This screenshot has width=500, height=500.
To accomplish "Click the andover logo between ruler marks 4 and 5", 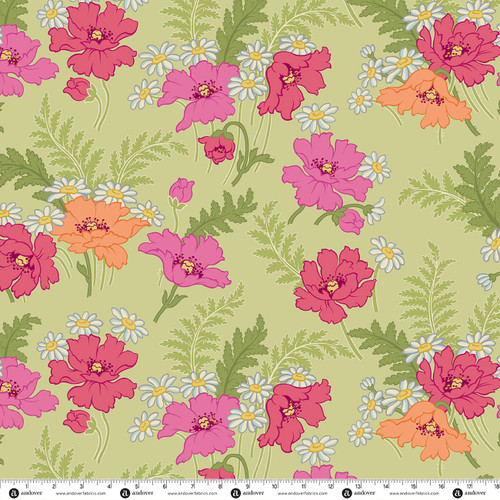I will (x=136, y=493).
